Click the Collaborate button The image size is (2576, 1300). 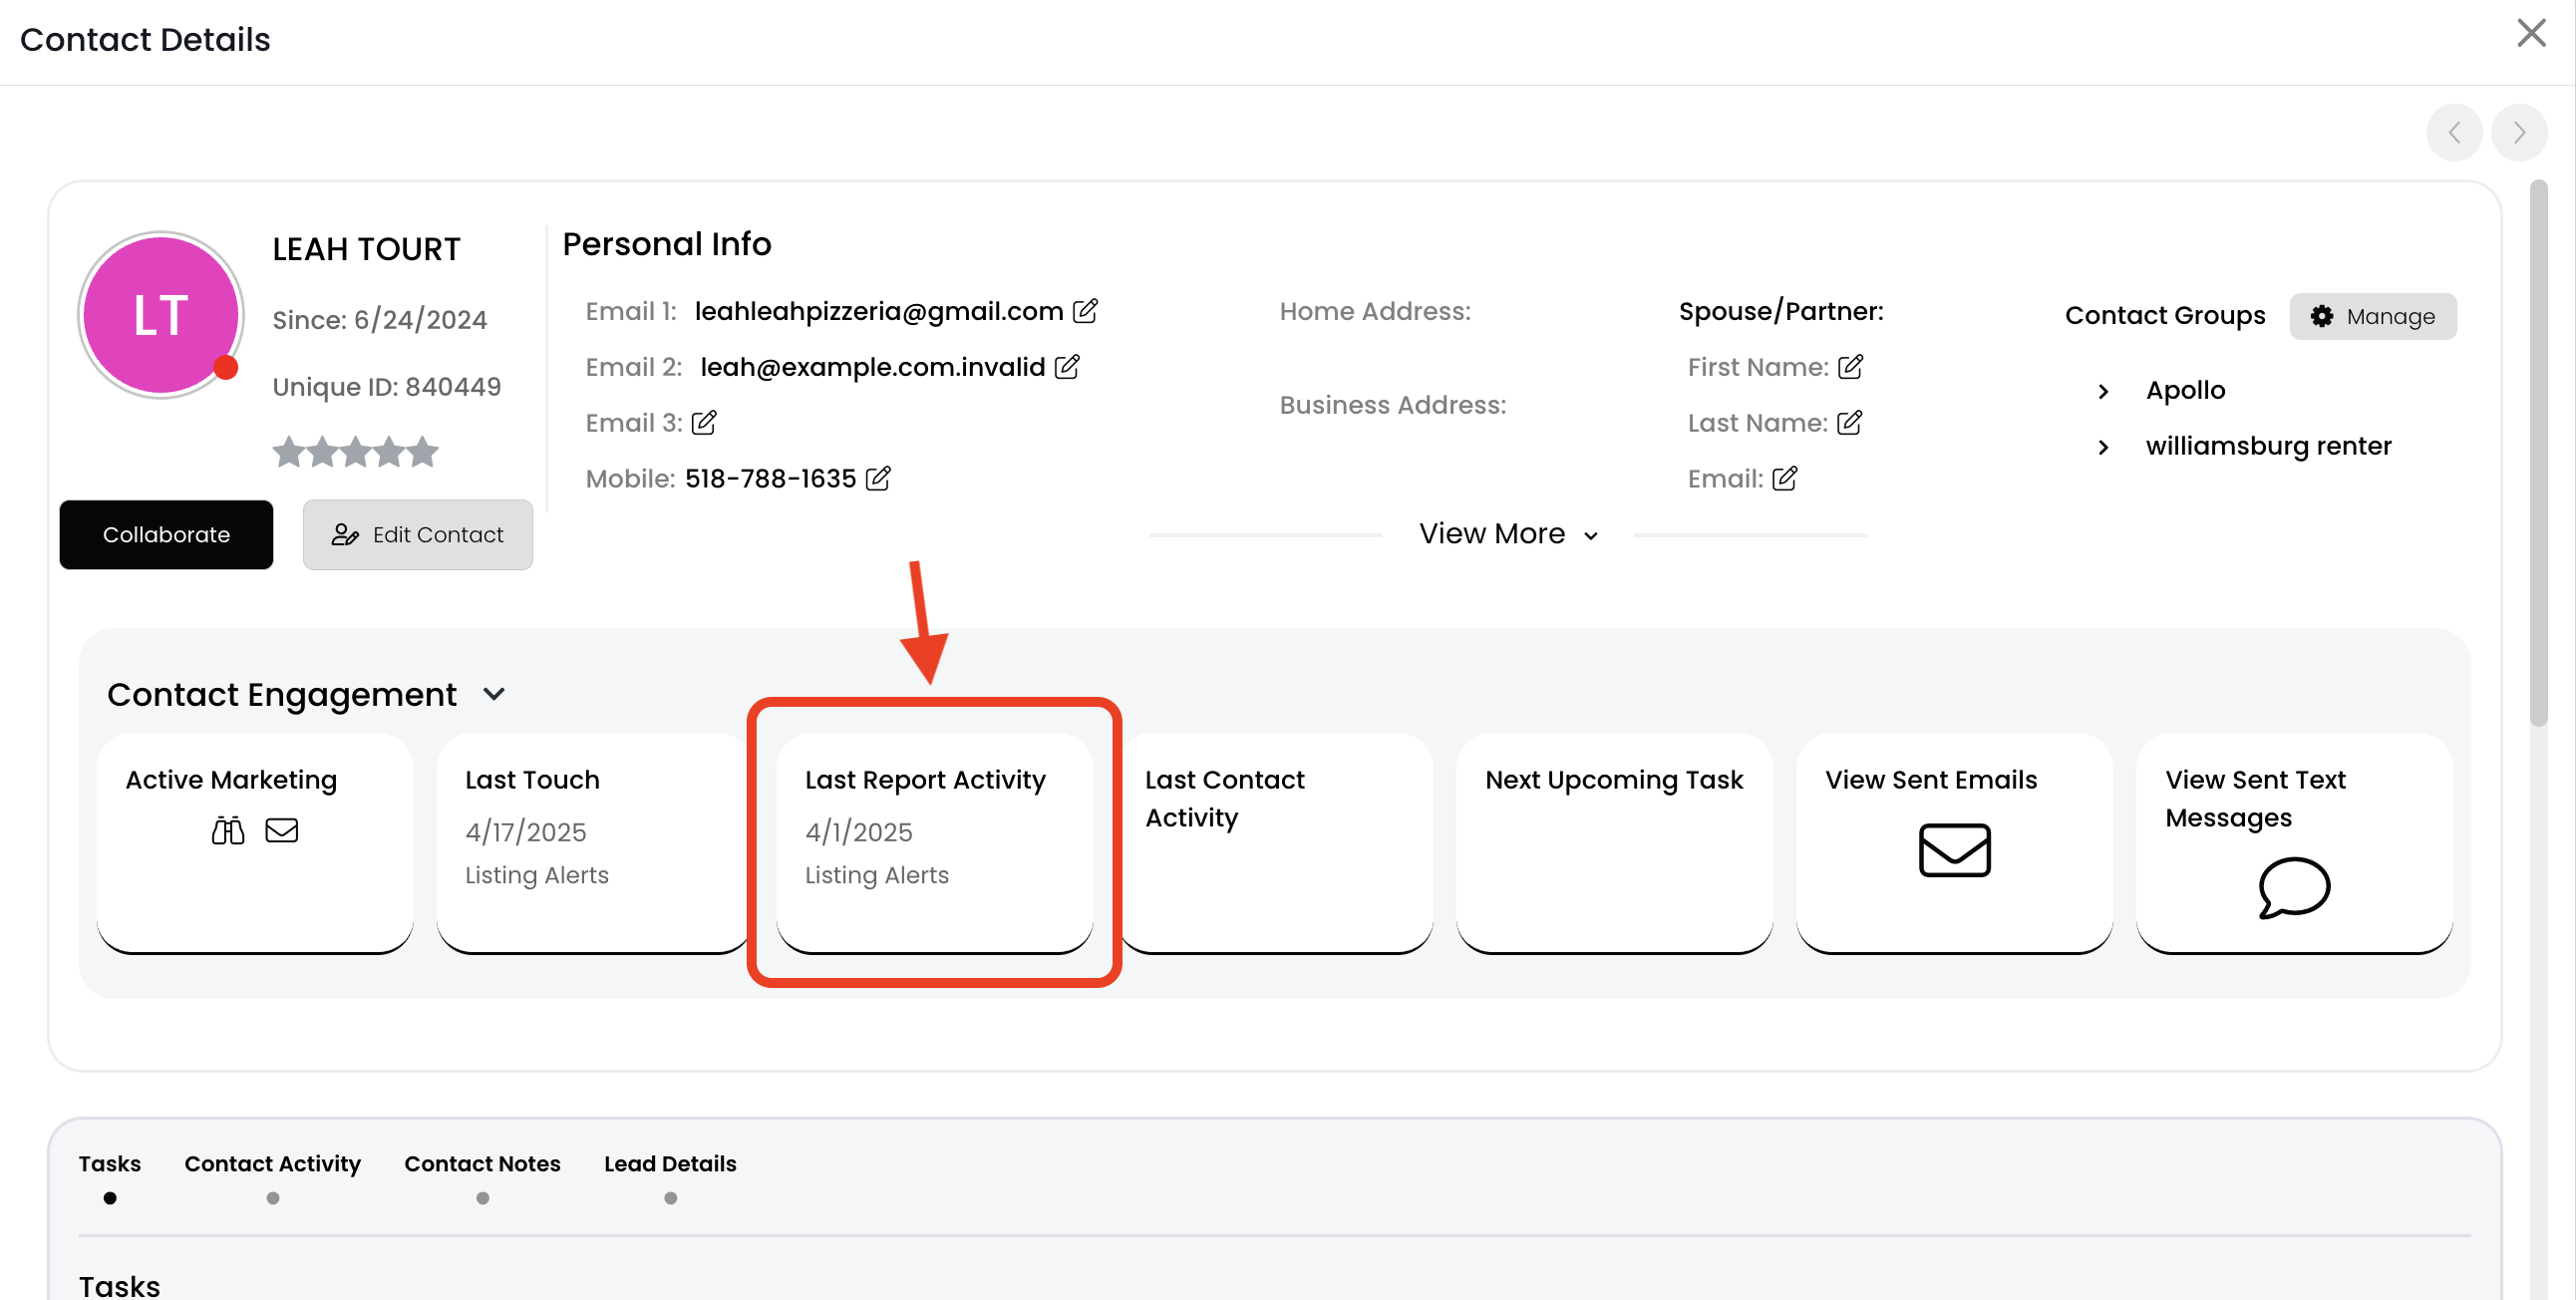tap(166, 535)
